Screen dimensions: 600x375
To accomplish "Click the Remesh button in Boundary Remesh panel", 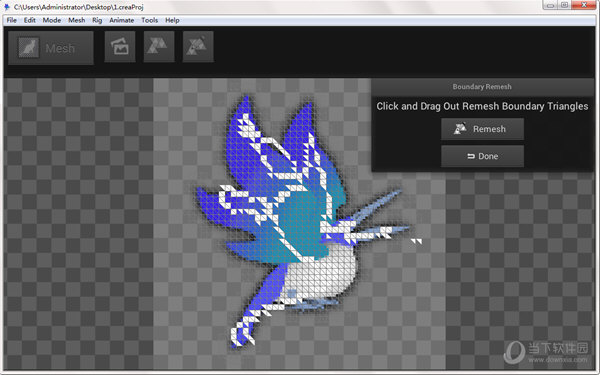I will pos(482,129).
